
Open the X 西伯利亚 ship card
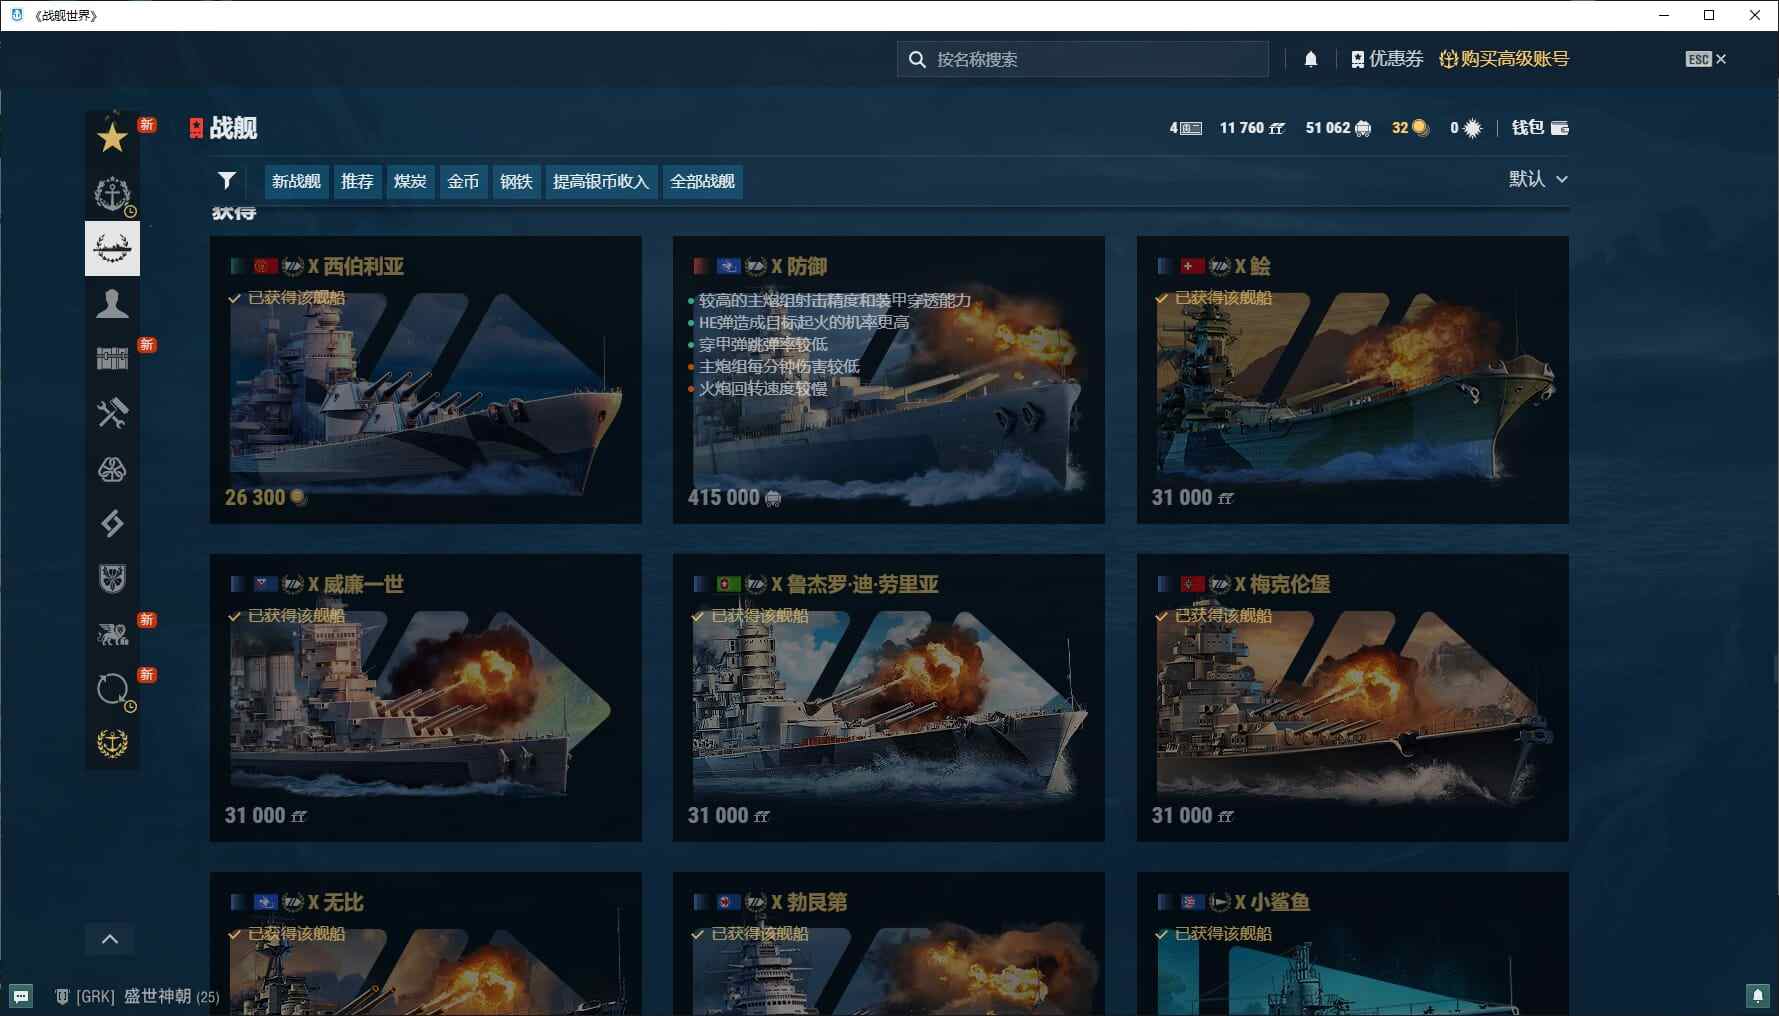(x=425, y=380)
